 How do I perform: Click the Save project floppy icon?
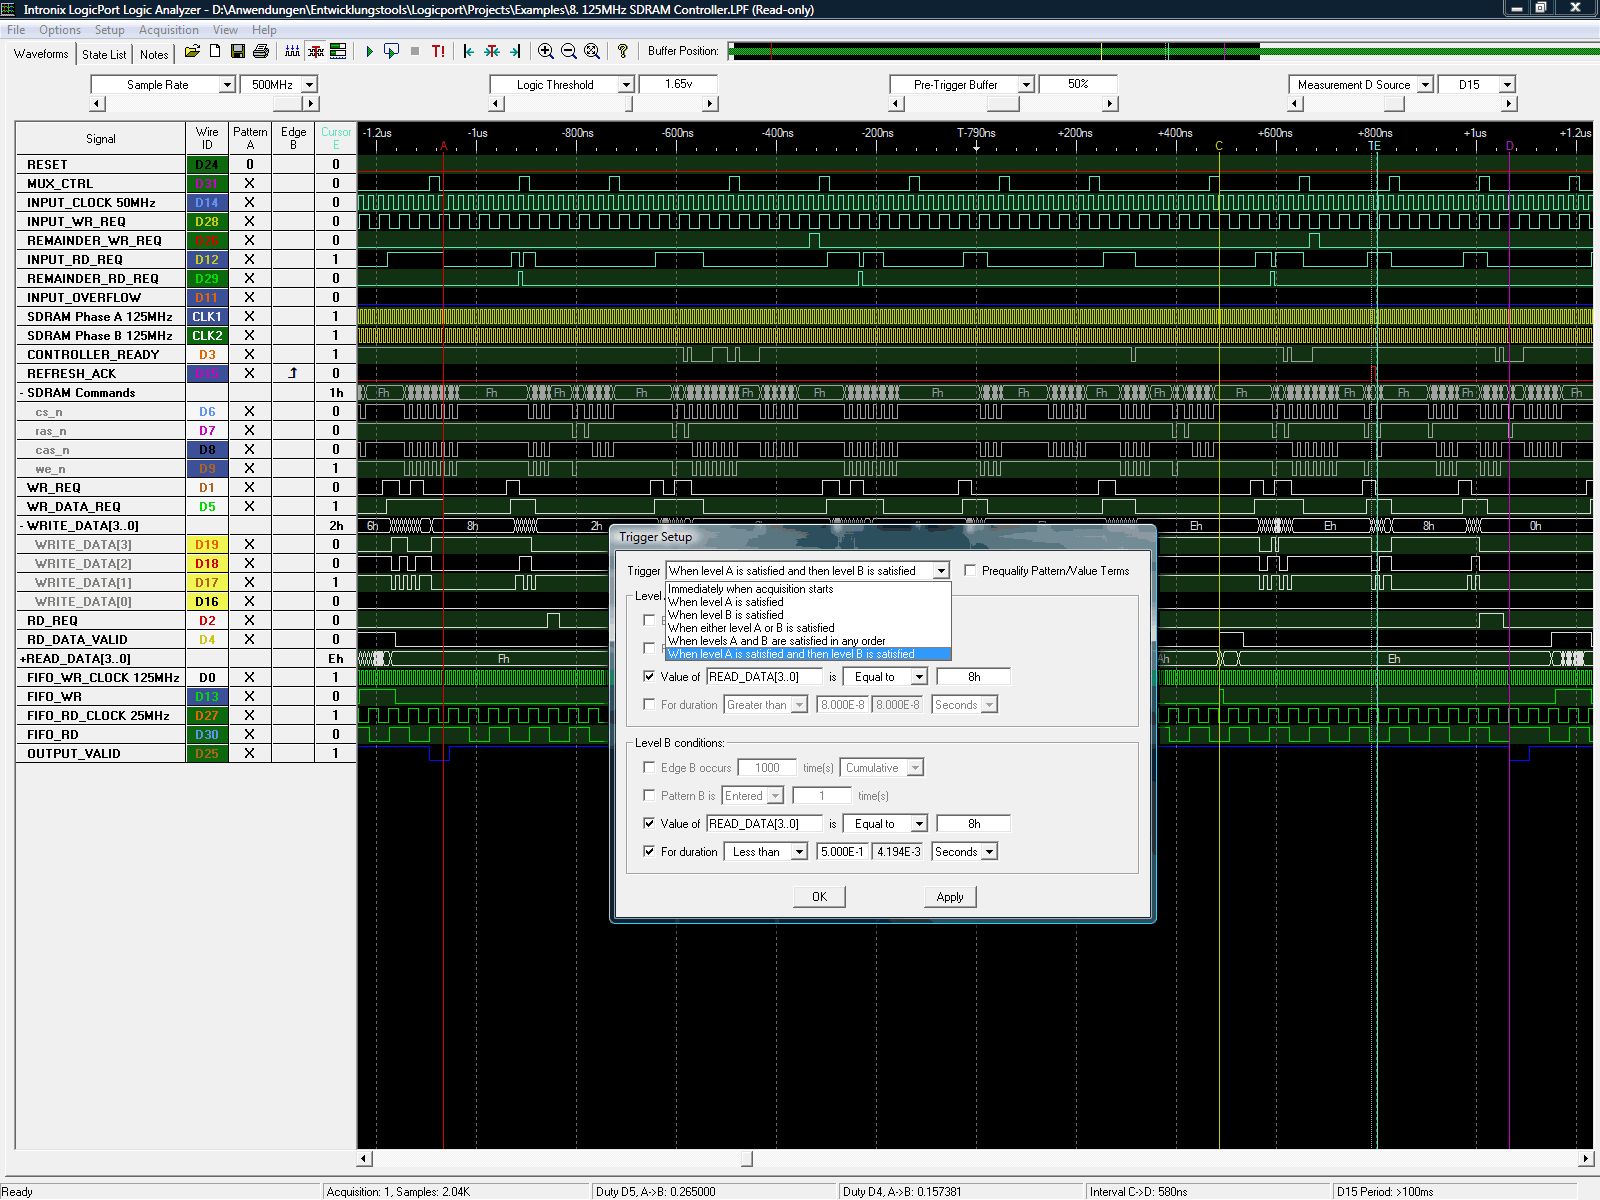click(238, 51)
